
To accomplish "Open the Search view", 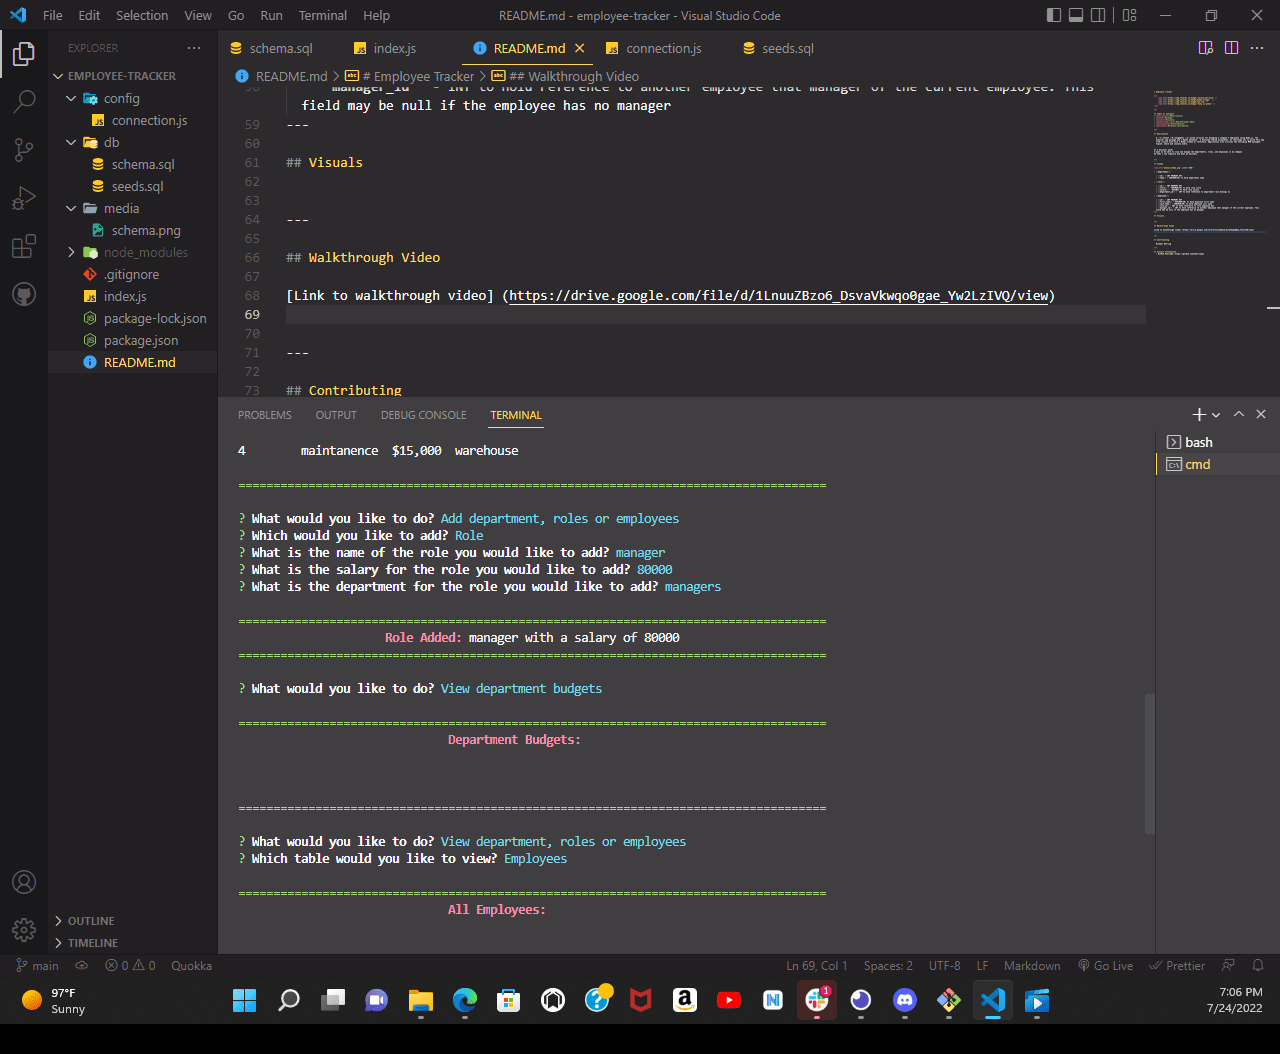I will pos(24,101).
